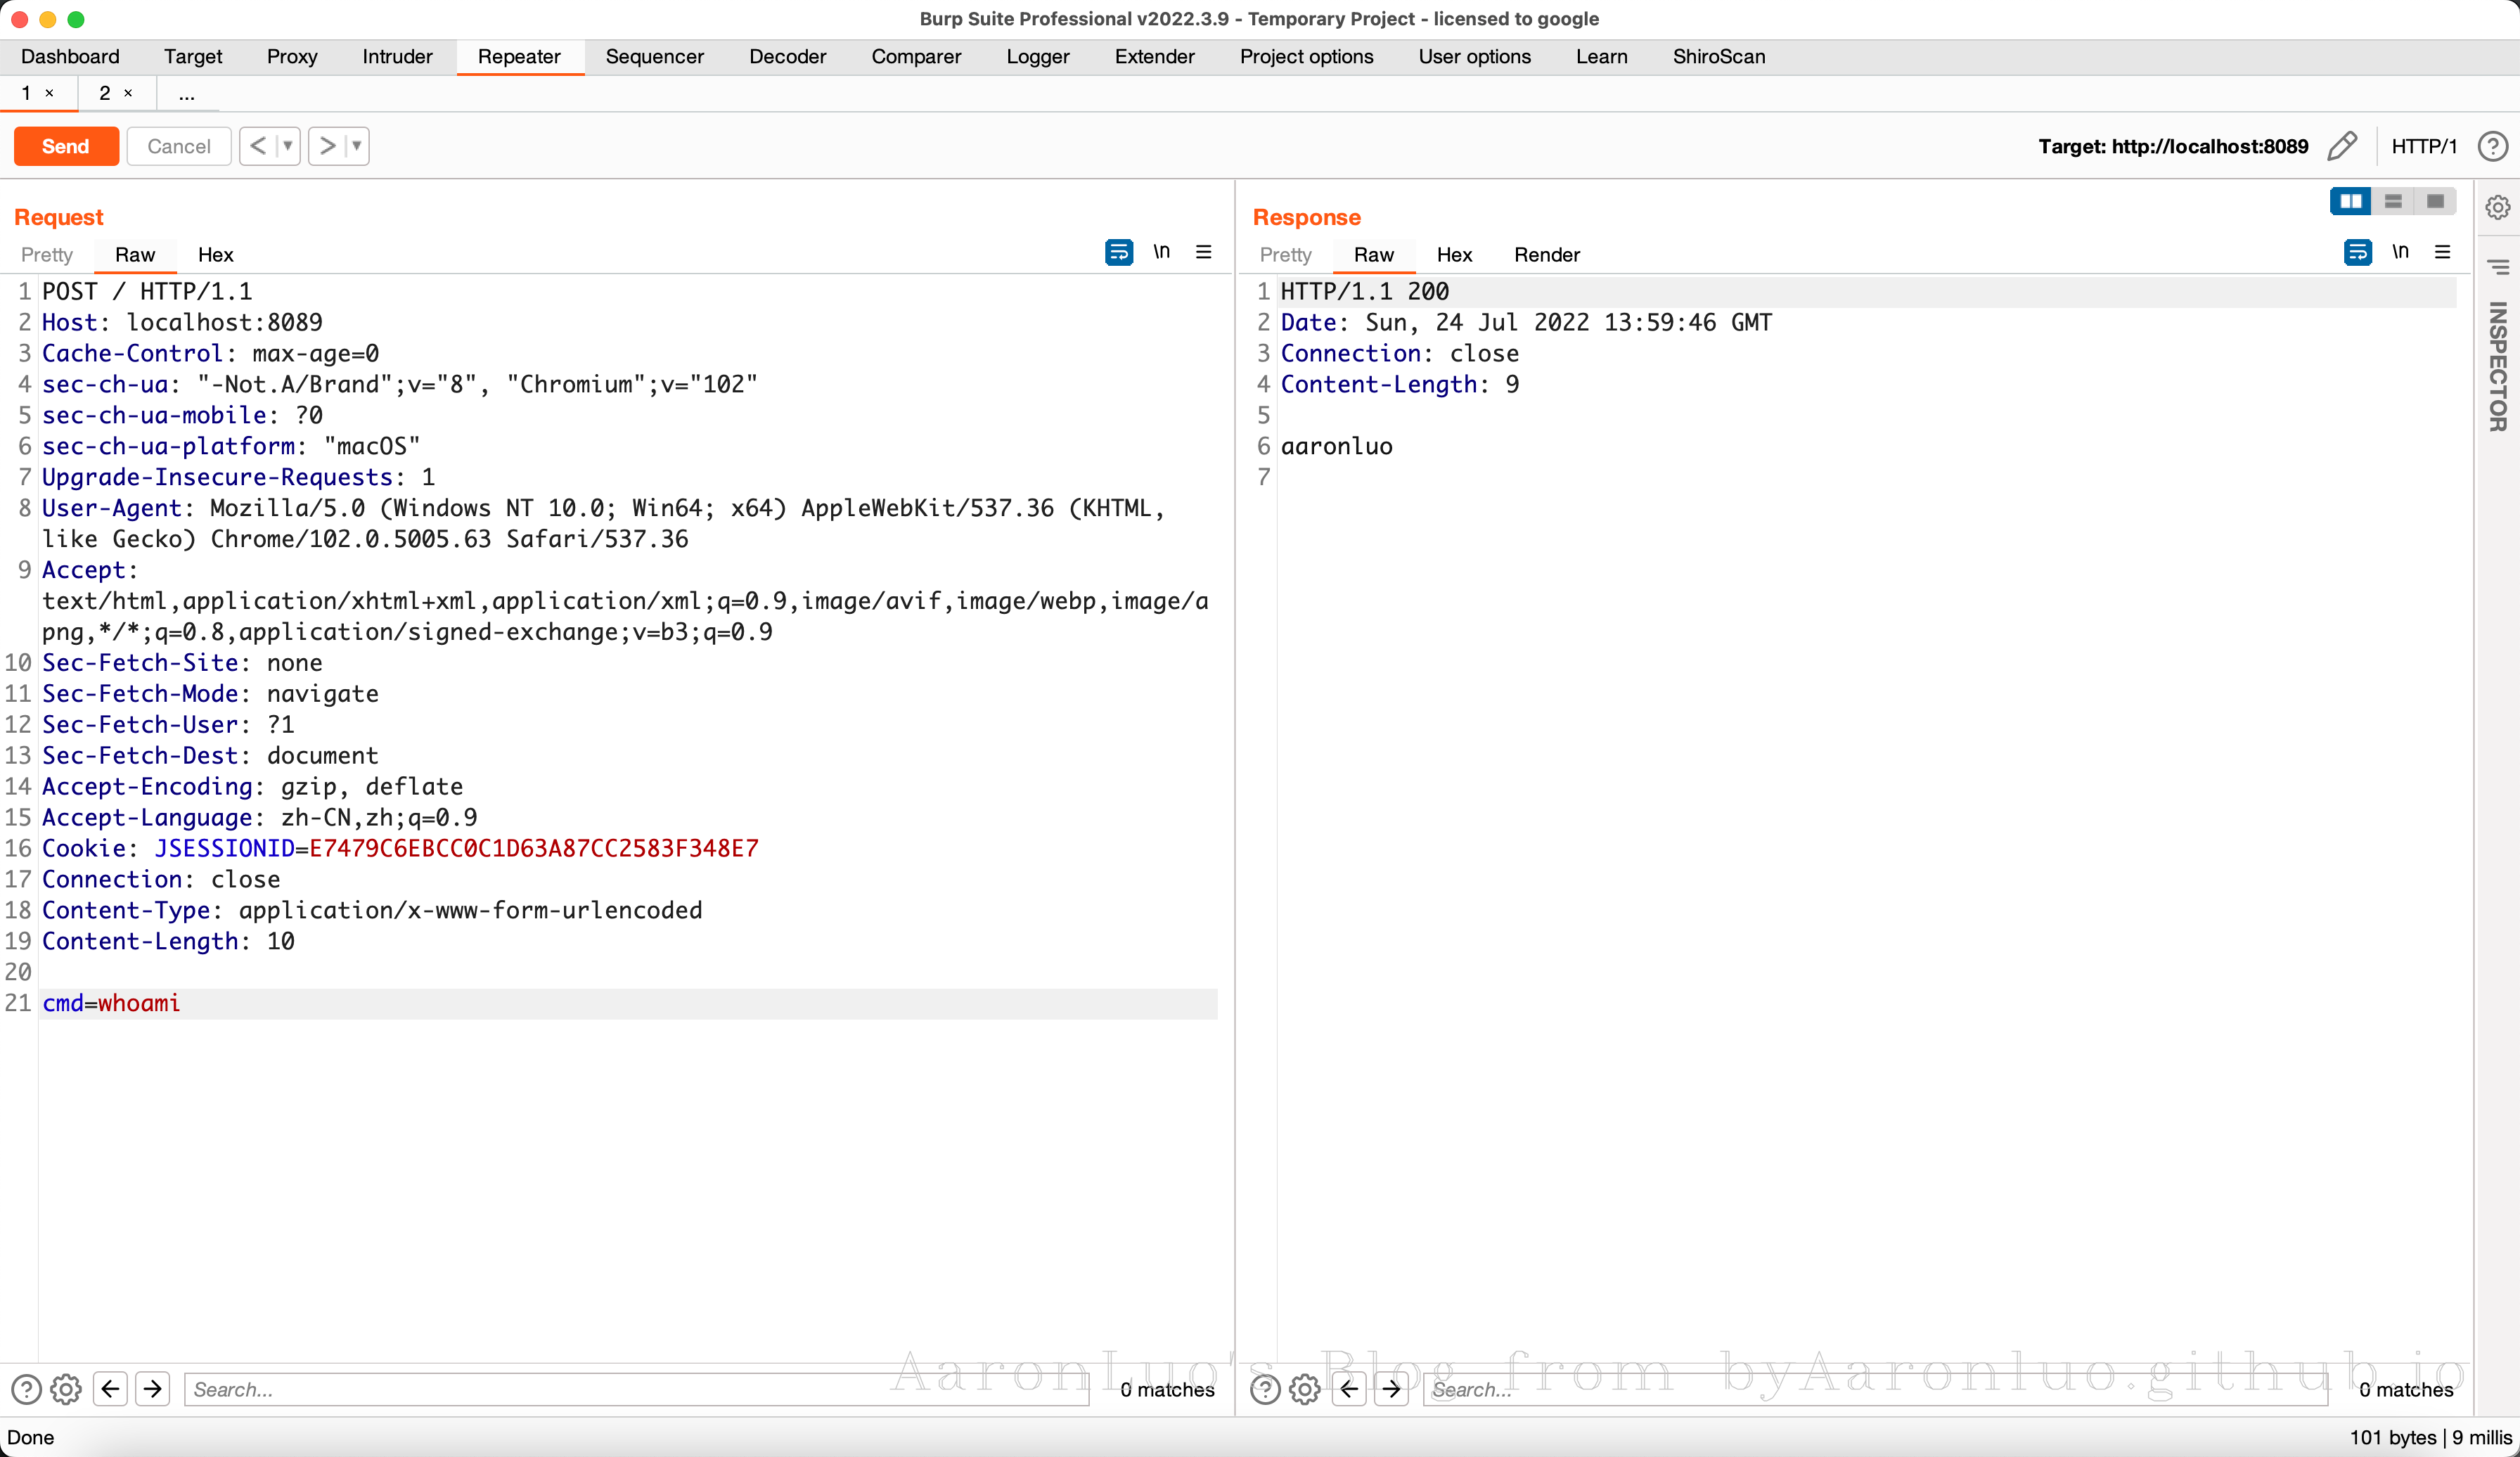Screen dimensions: 2520x1457
Task: Select Repeater sub-tab 2
Action: (104, 93)
